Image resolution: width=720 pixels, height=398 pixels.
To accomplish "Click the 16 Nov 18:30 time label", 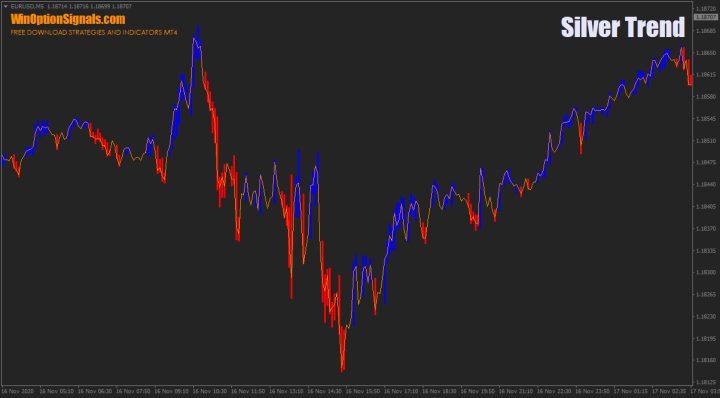I will click(x=439, y=392).
